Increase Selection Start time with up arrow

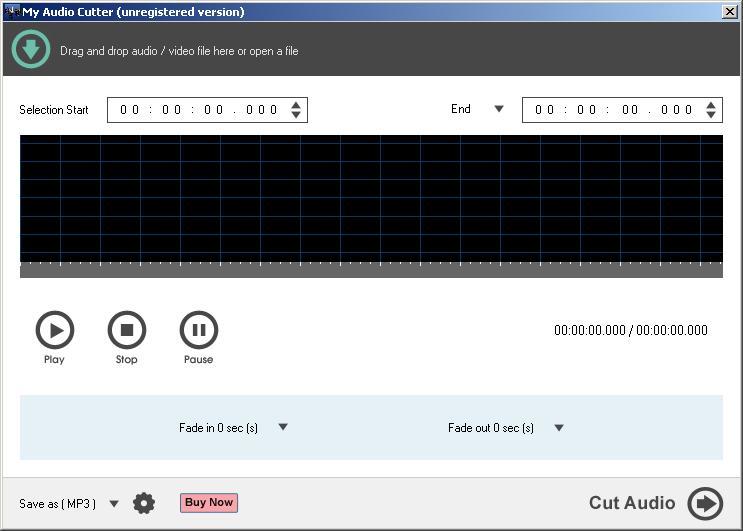pos(296,105)
